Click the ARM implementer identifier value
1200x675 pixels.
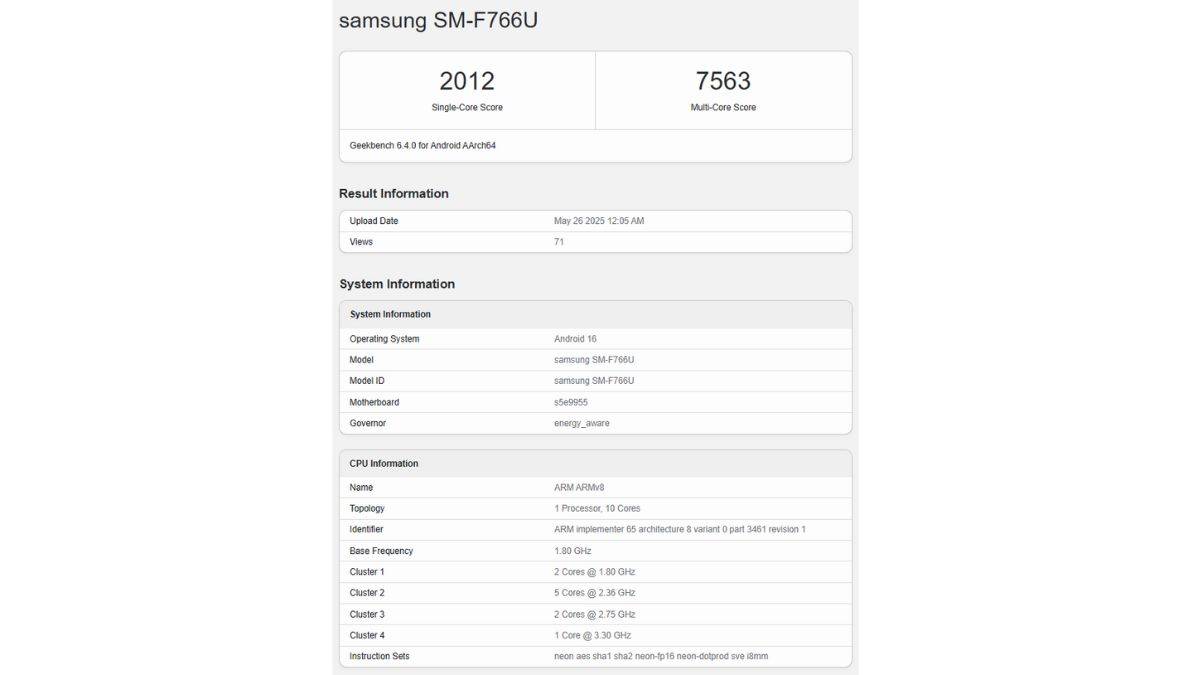tap(679, 530)
